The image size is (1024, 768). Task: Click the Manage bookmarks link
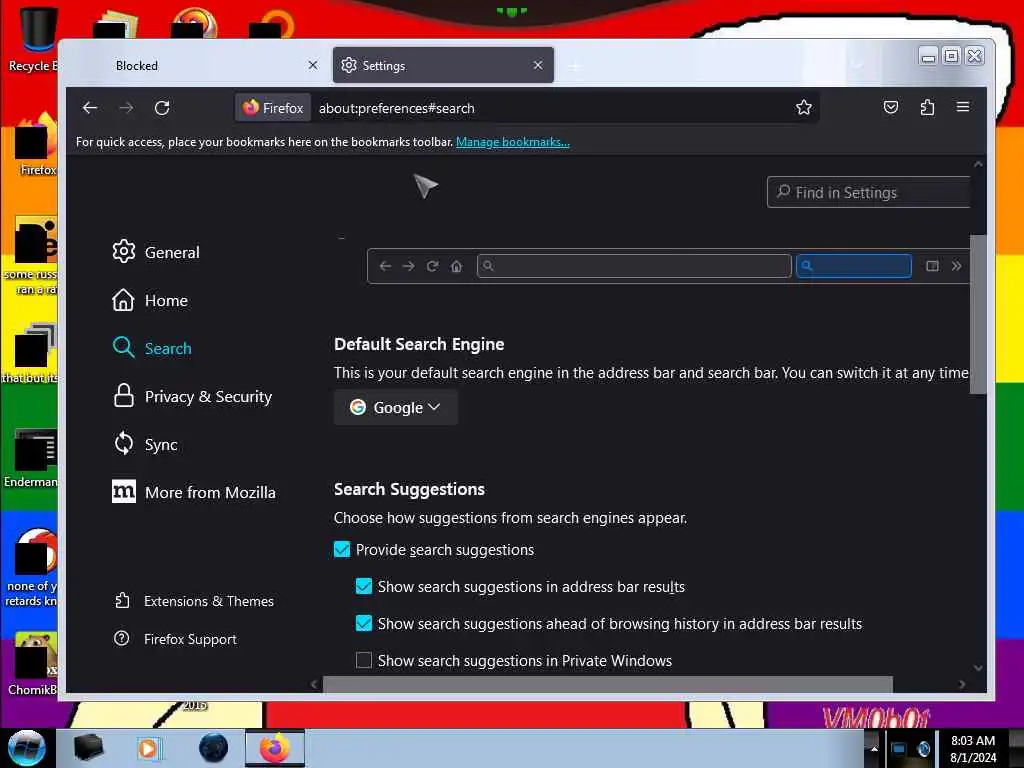pos(513,142)
